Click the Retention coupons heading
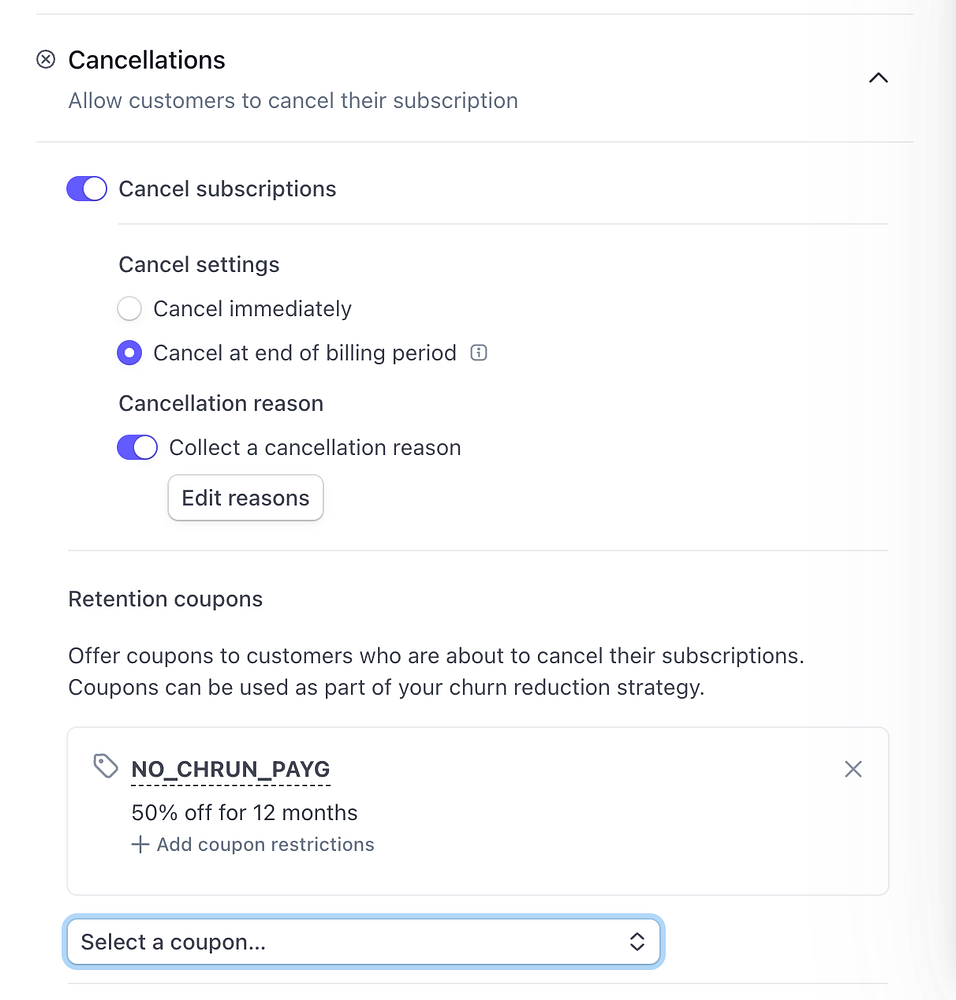The image size is (956, 1000). [165, 599]
